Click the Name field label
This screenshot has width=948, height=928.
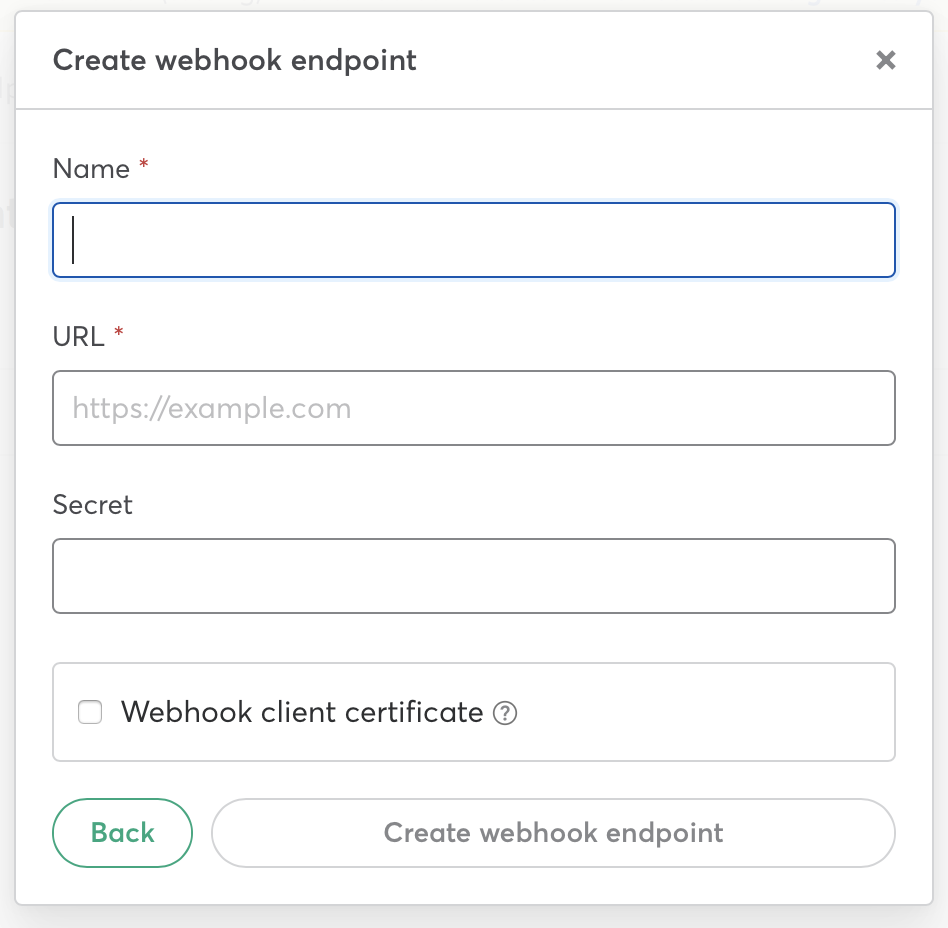pyautogui.click(x=91, y=169)
